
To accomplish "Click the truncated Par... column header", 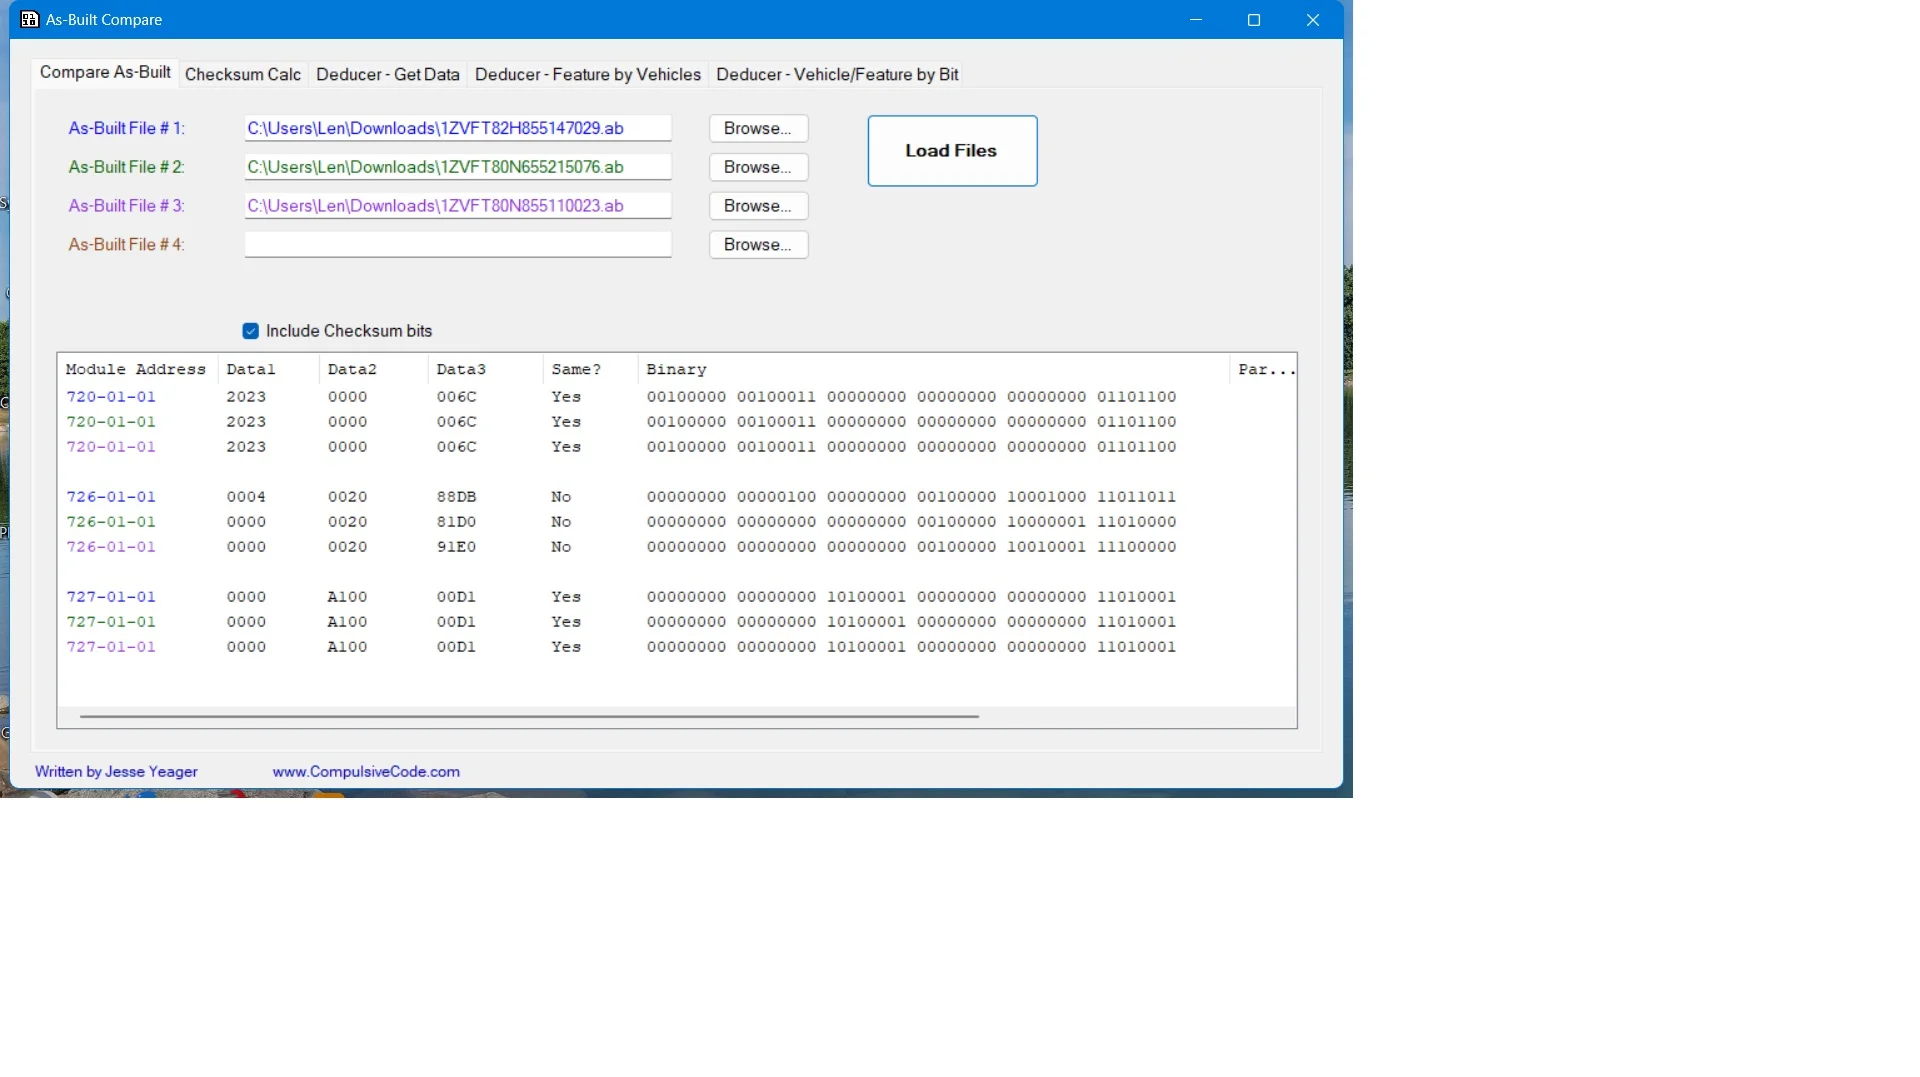I will [x=1263, y=370].
